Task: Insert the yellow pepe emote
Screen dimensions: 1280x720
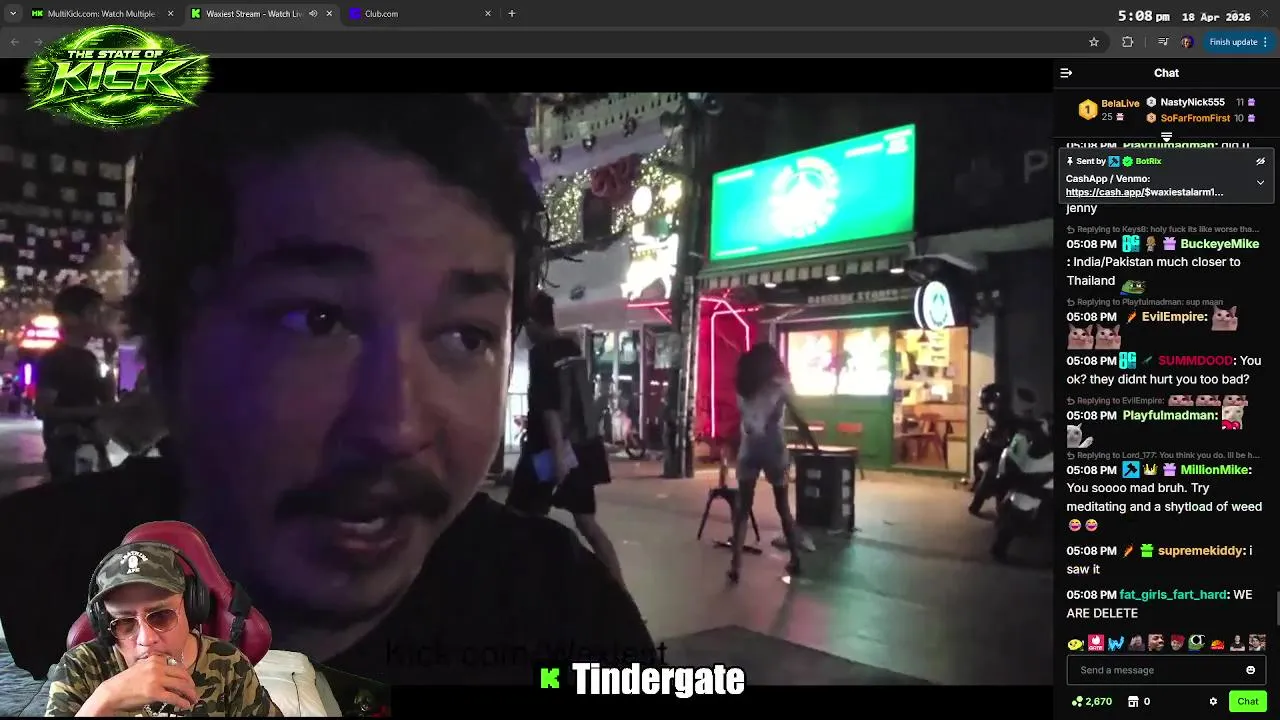Action: 1076,643
